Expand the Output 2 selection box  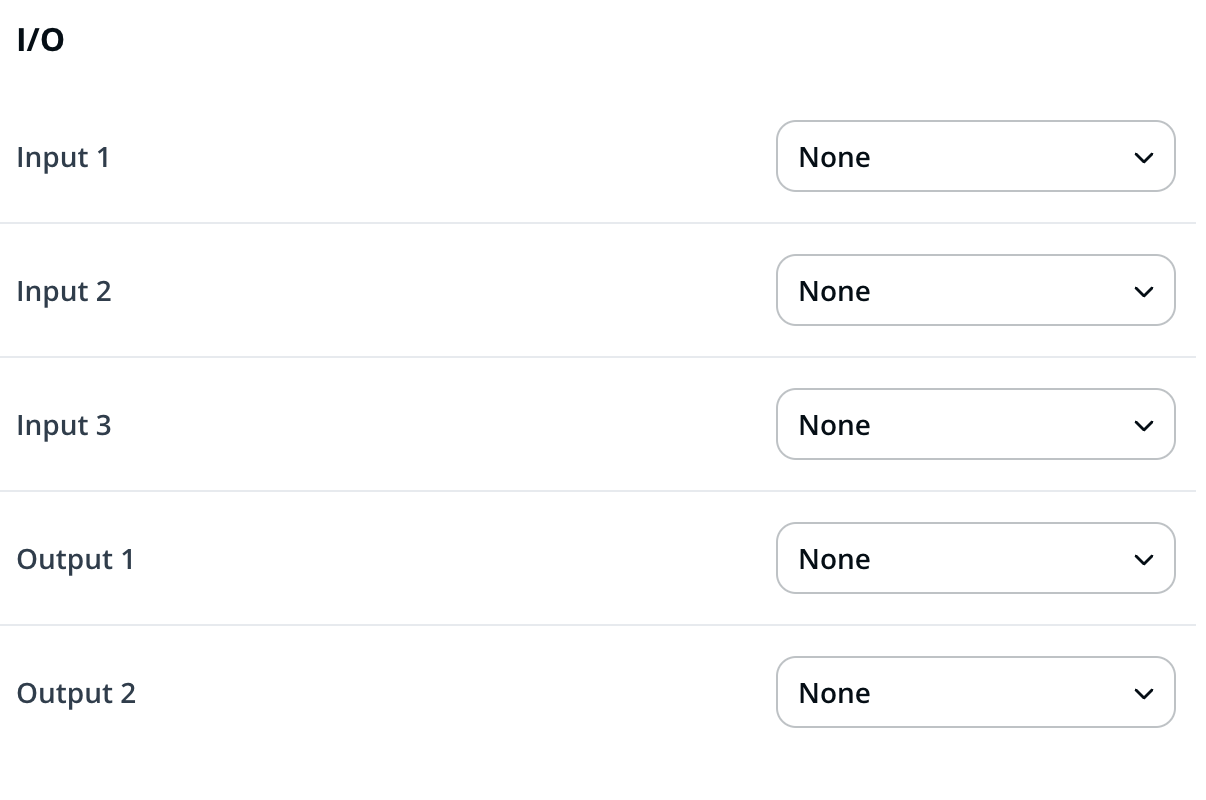click(975, 692)
